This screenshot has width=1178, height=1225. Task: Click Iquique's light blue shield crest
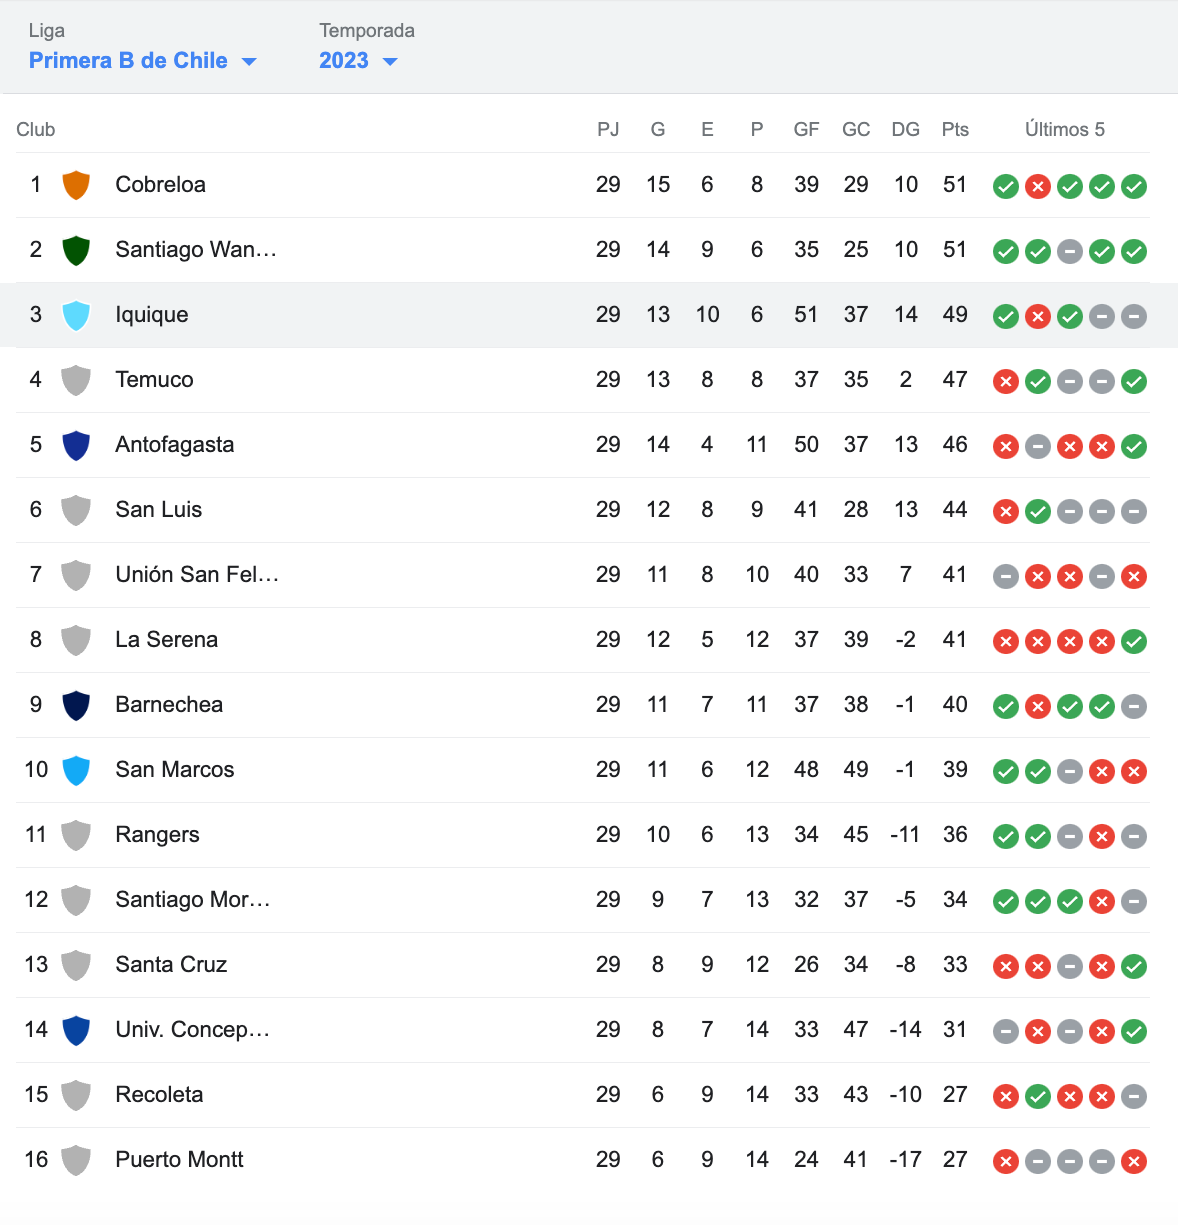coord(76,315)
